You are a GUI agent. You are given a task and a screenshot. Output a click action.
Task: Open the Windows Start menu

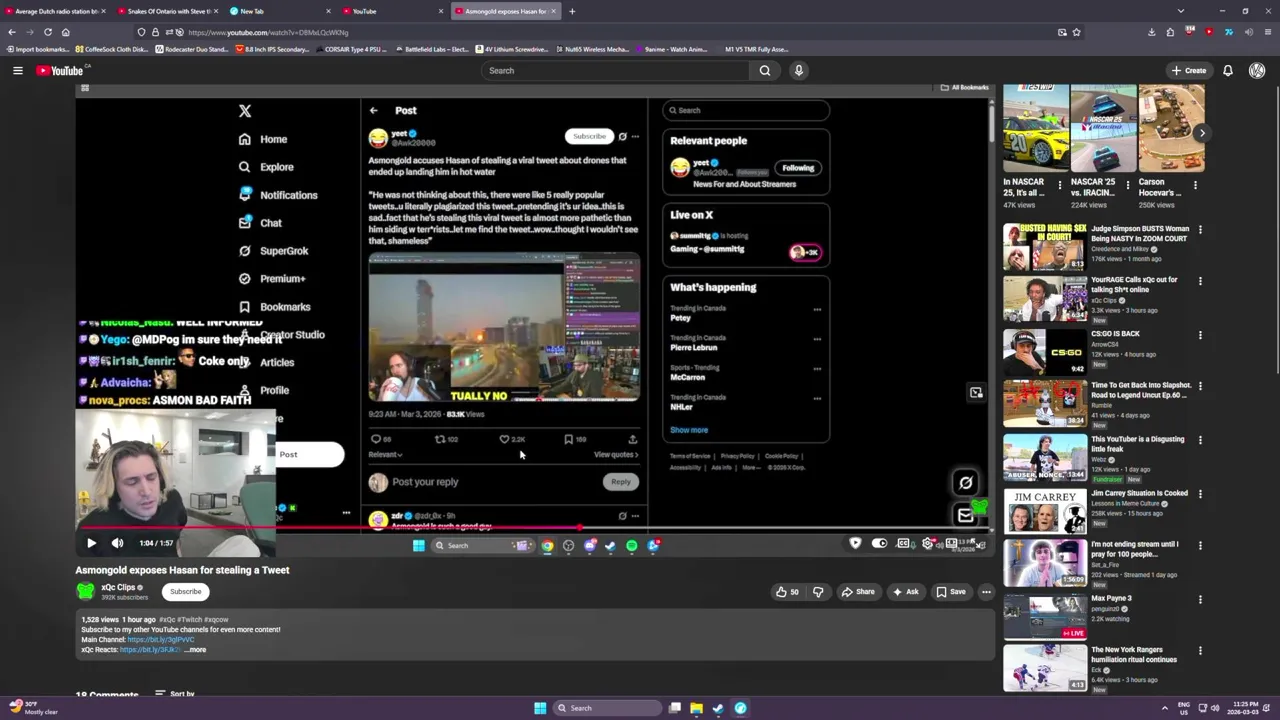coord(540,708)
